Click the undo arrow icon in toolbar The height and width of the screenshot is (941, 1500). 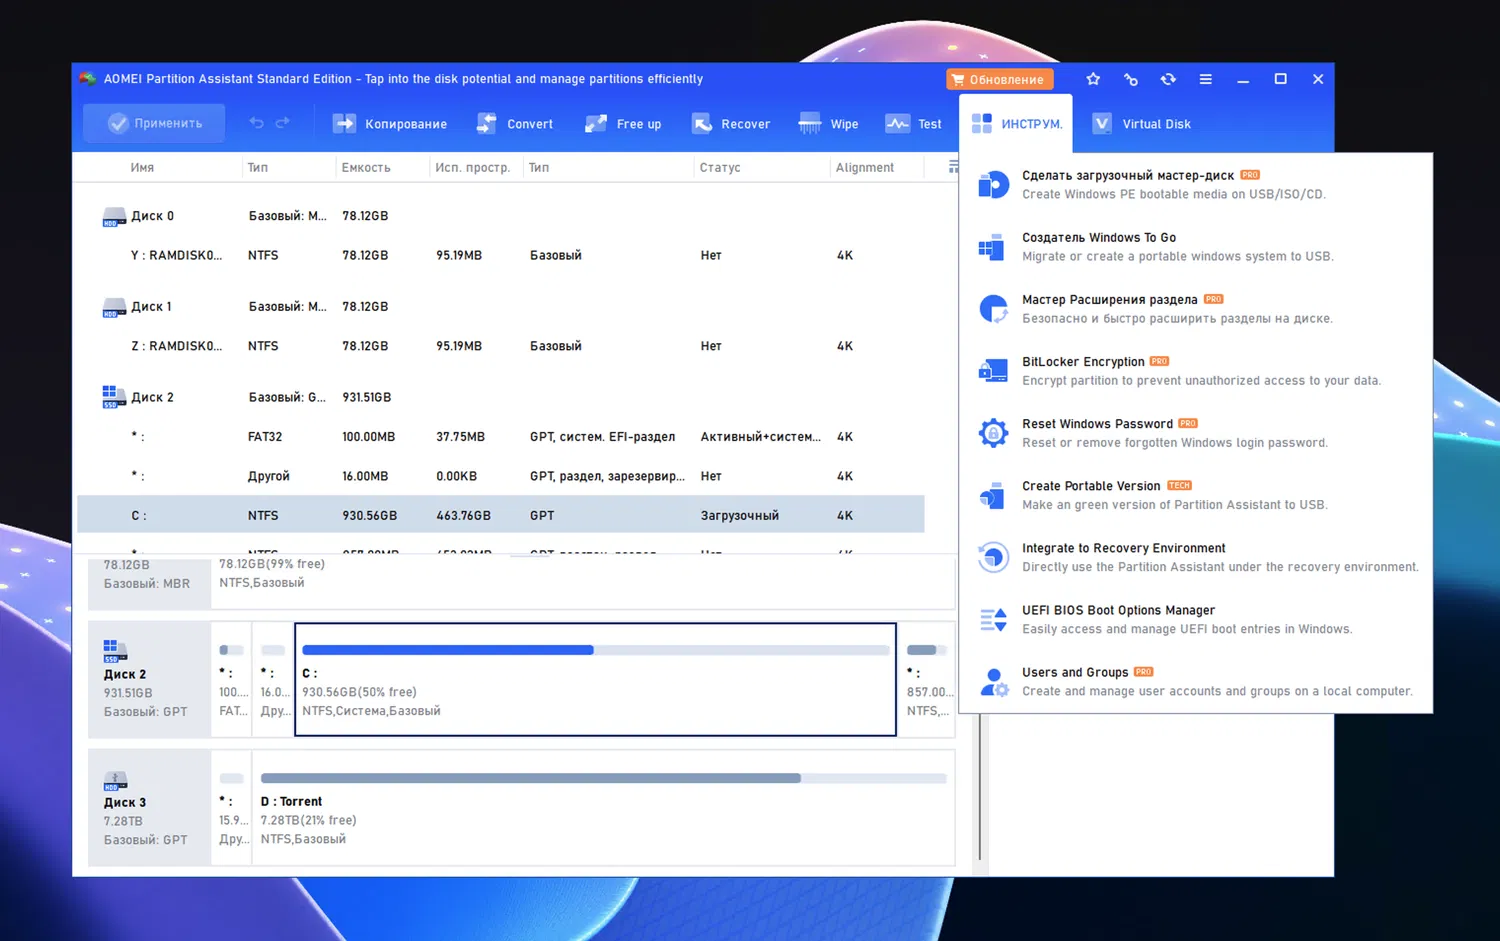[x=257, y=123]
